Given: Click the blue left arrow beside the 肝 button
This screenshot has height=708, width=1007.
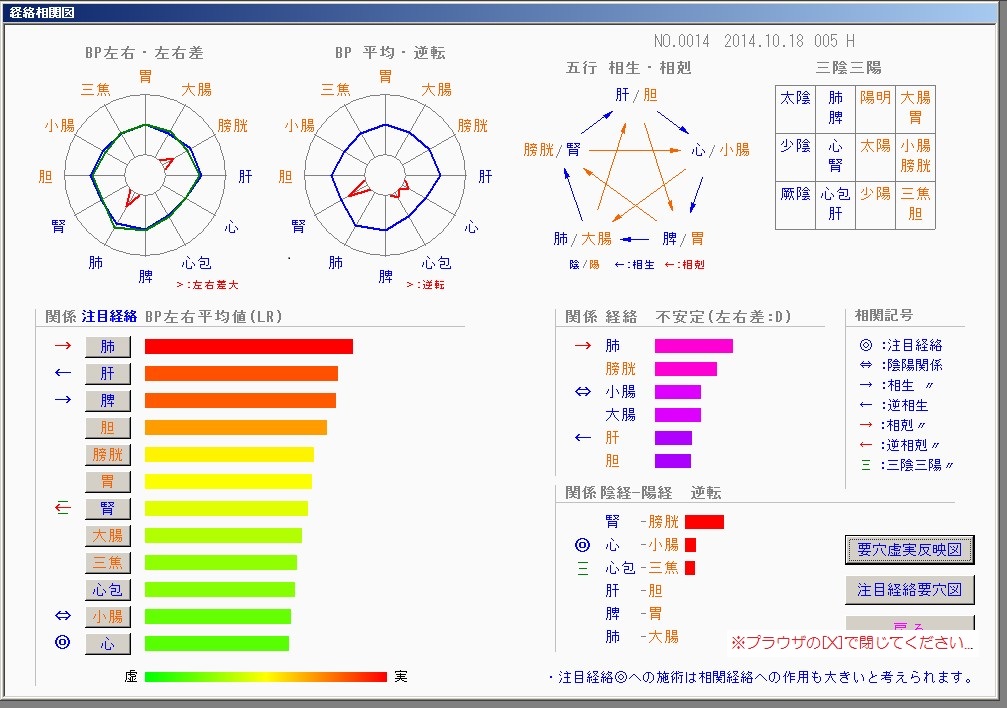Looking at the screenshot, I should (x=63, y=373).
